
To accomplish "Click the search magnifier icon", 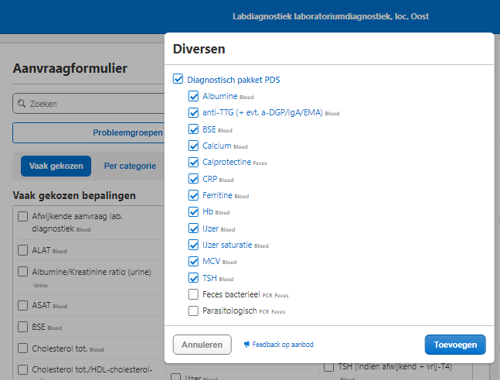I will click(x=22, y=103).
